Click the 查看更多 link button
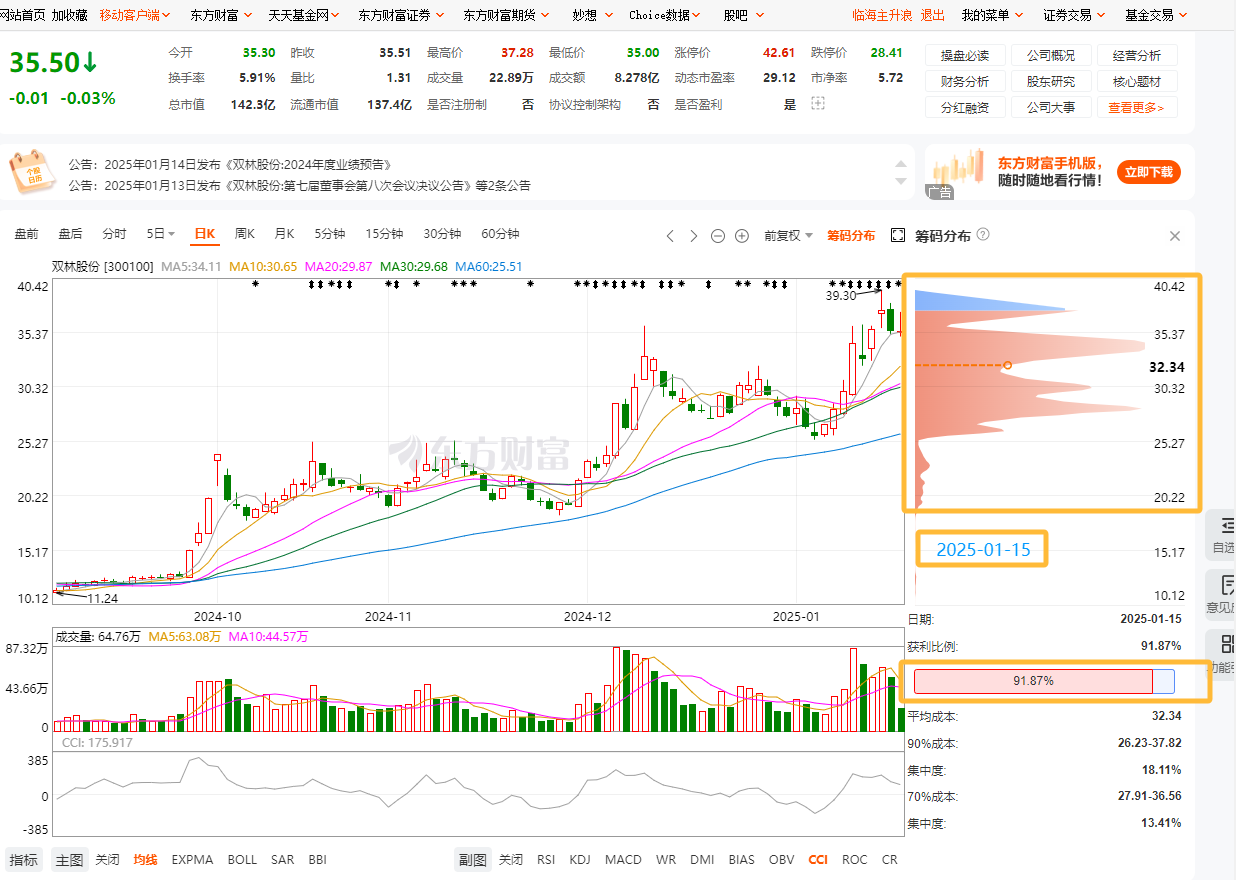The width and height of the screenshot is (1236, 880). (1137, 107)
